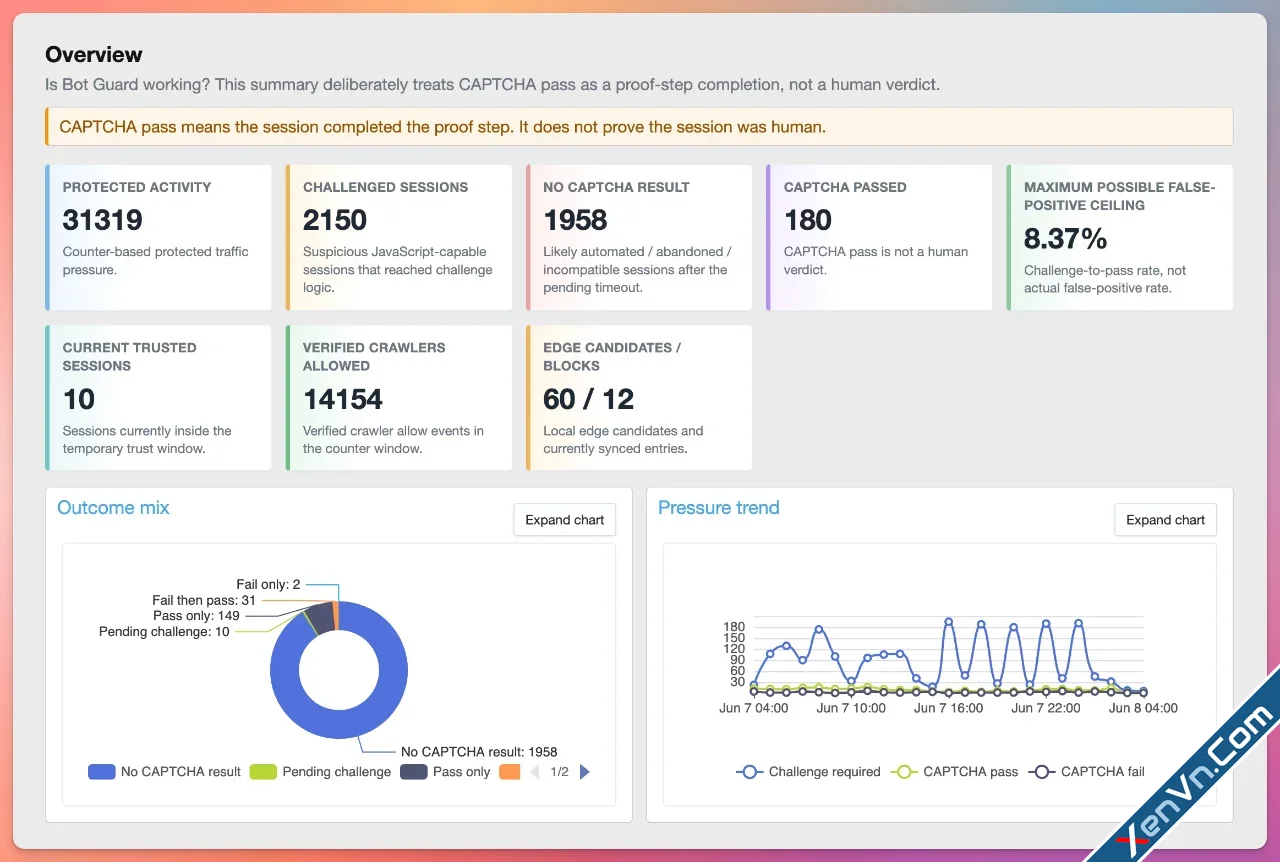The image size is (1280, 862).
Task: Toggle the Challenge required series legend
Action: coord(808,772)
